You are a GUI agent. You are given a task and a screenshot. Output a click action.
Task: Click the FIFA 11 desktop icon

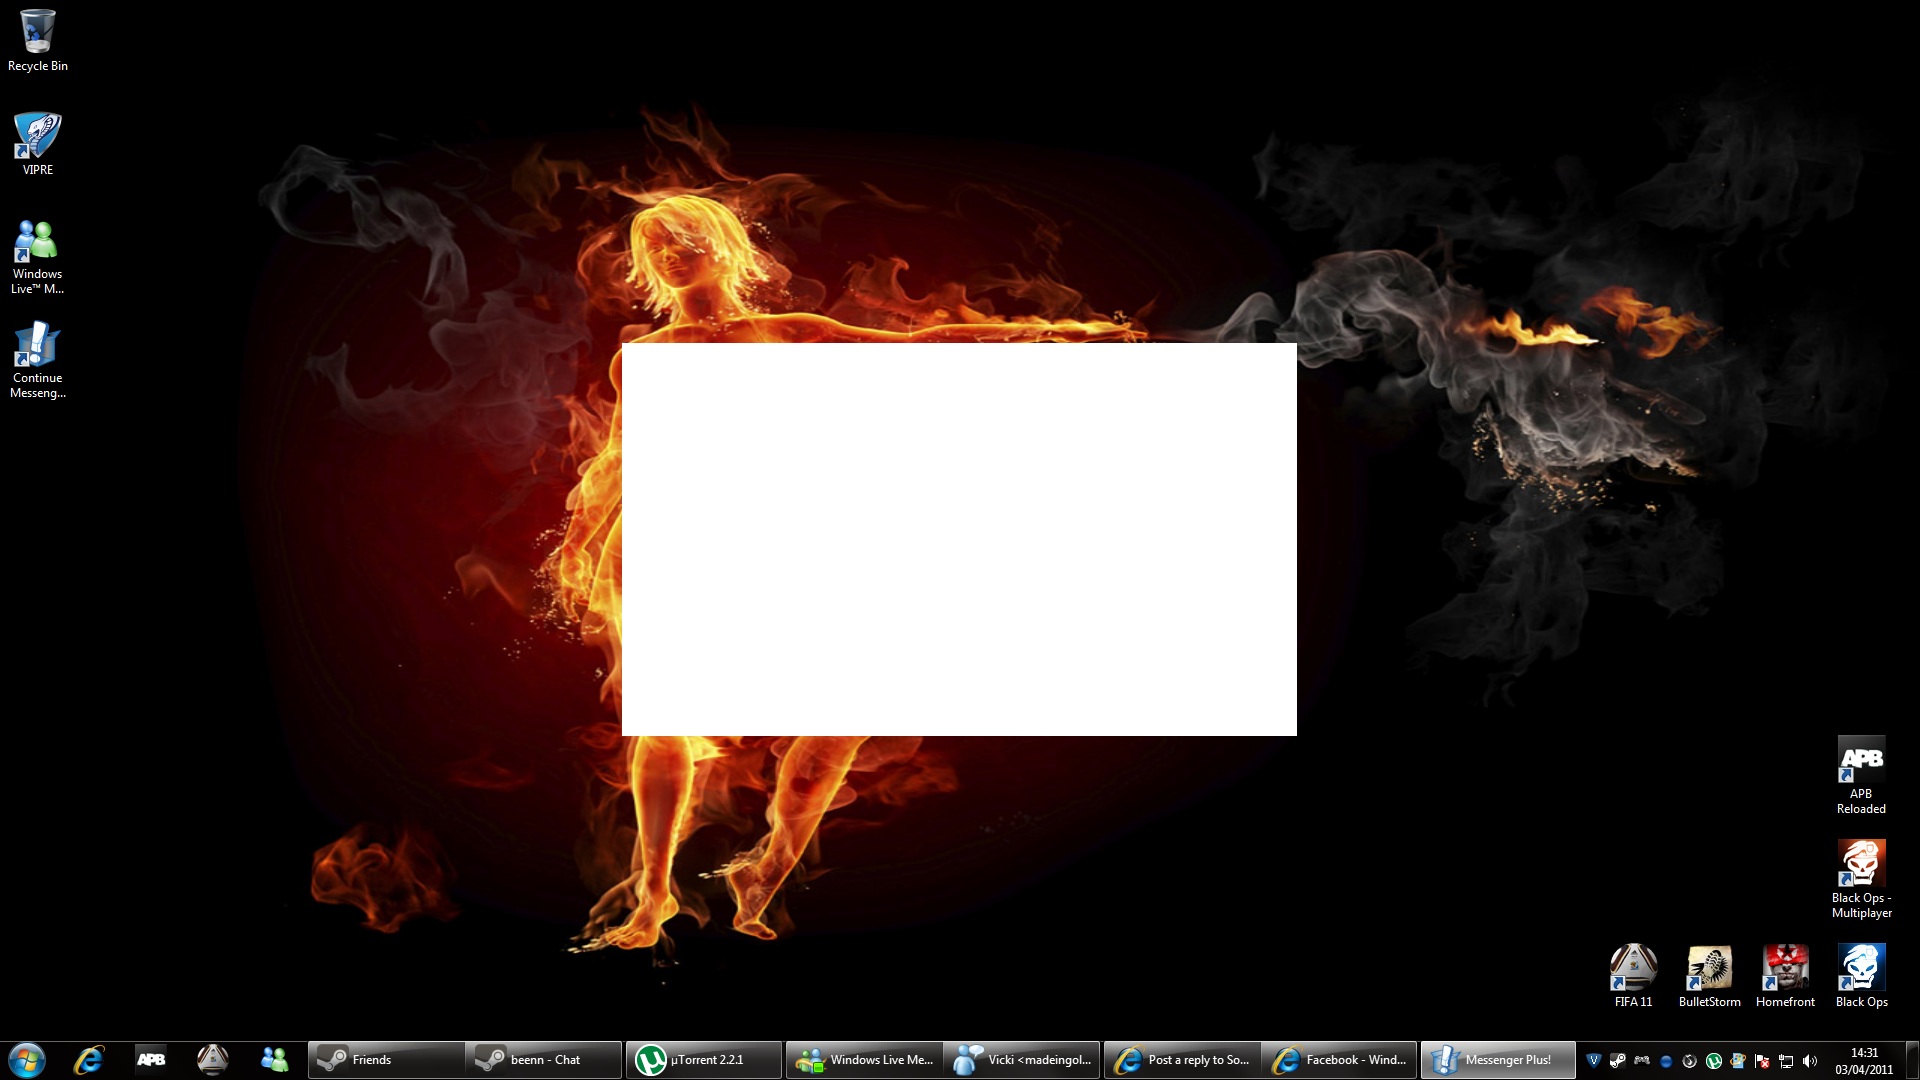pos(1633,974)
